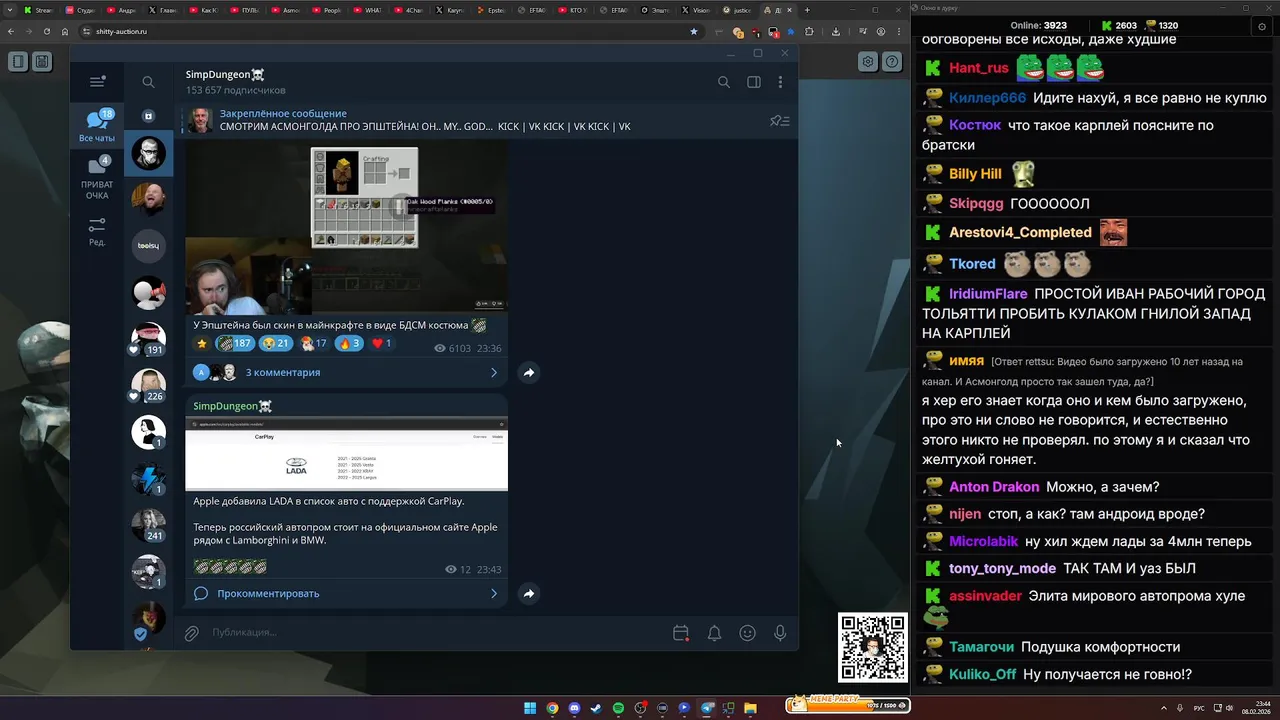Open the schedule message calendar icon
The width and height of the screenshot is (1280, 720).
(x=681, y=633)
